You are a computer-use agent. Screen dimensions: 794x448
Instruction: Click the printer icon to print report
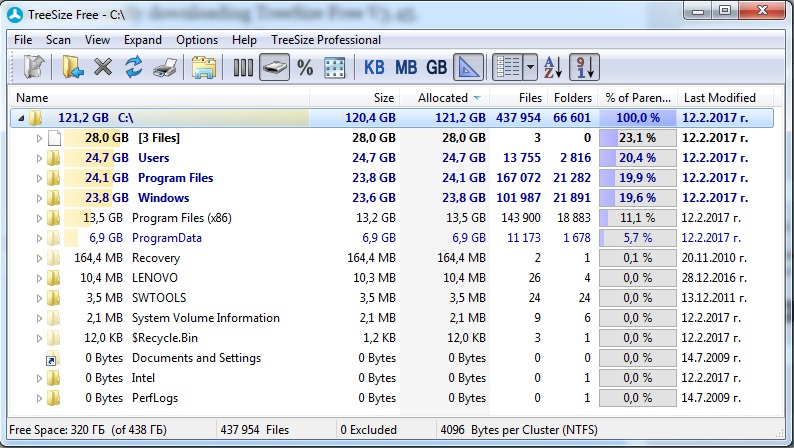[165, 67]
